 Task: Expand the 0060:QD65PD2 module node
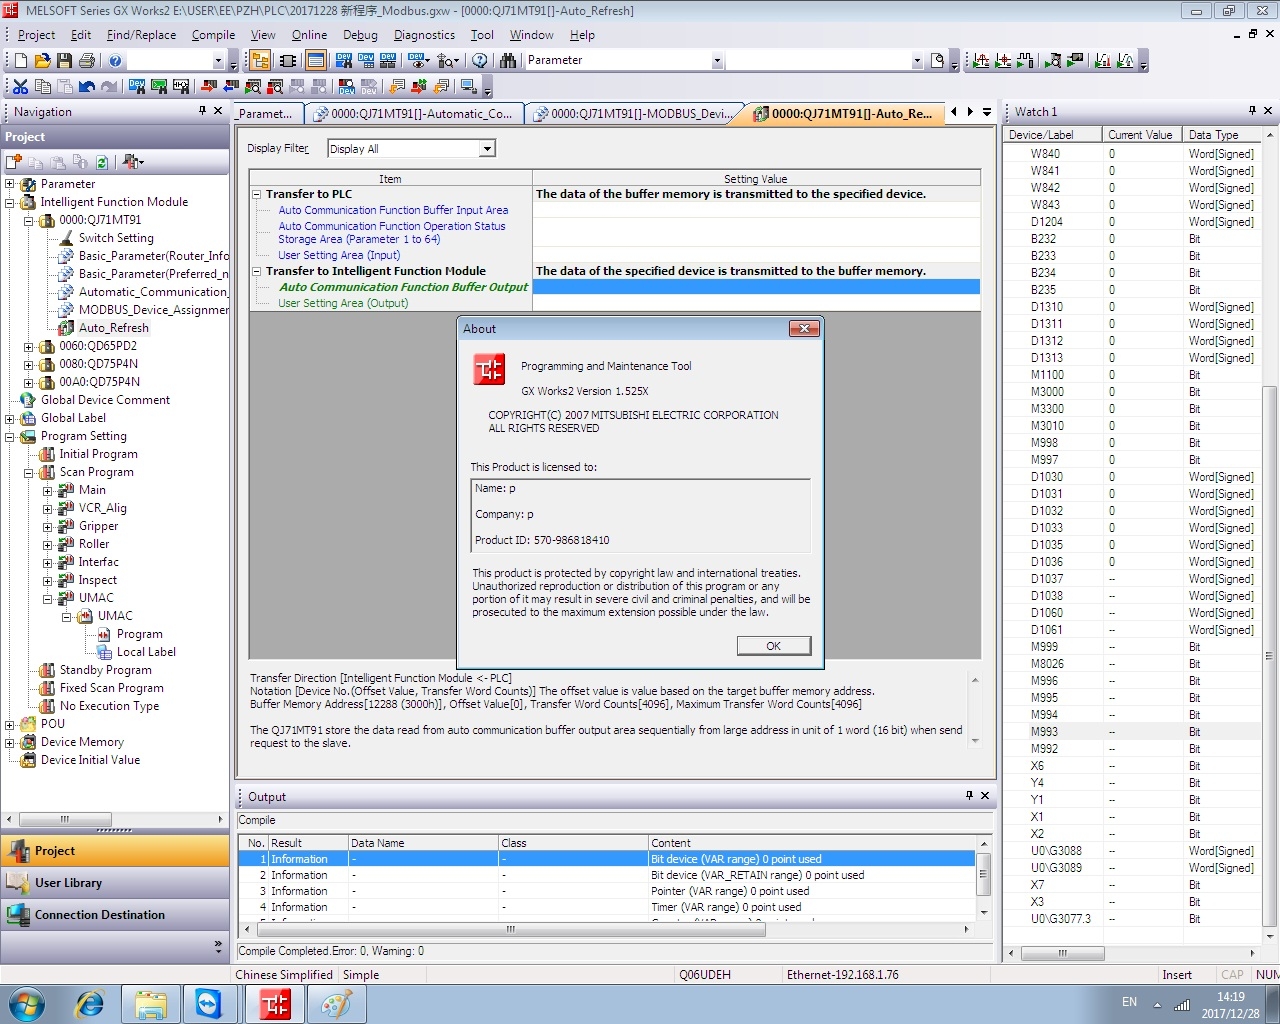[29, 346]
